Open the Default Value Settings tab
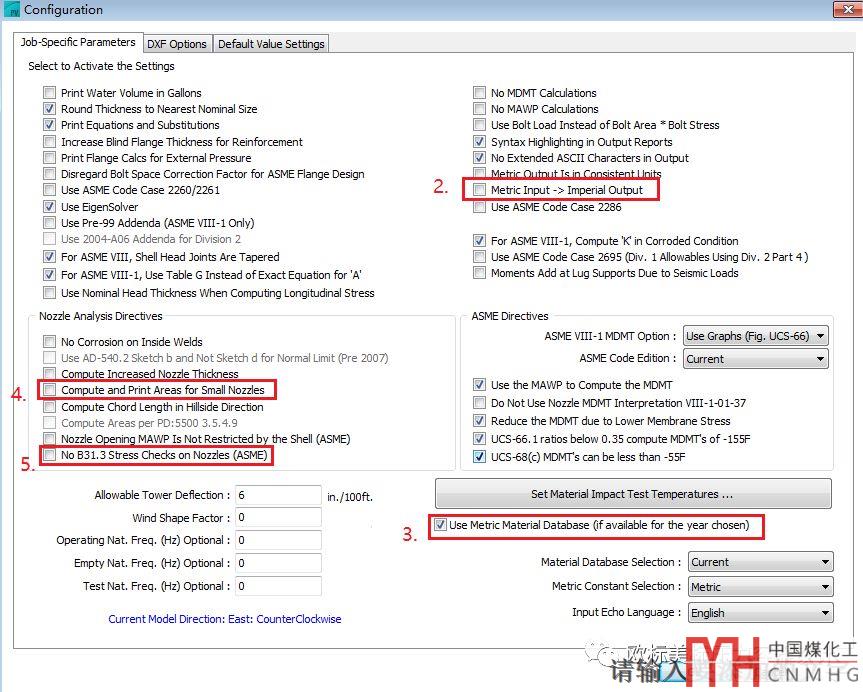 (271, 44)
